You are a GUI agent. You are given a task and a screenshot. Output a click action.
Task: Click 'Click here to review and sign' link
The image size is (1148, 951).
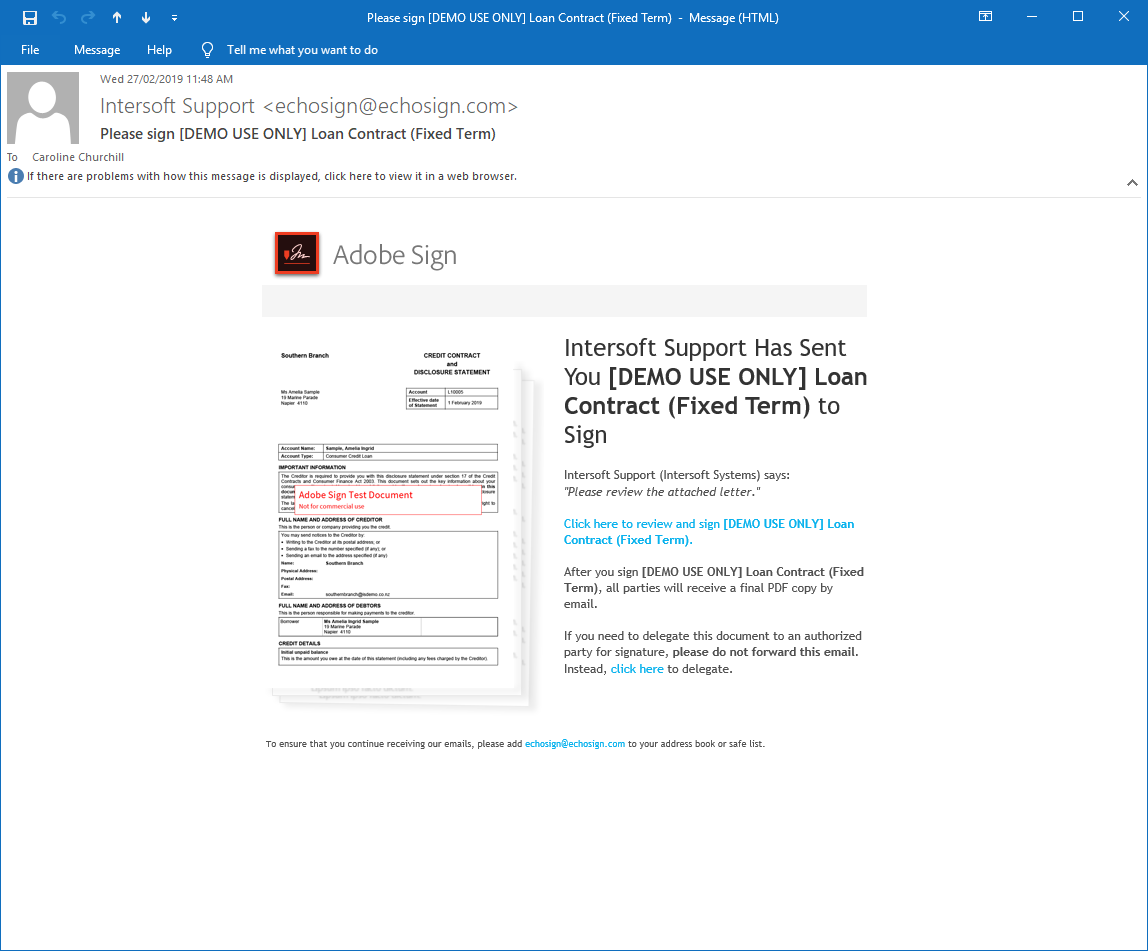[709, 532]
